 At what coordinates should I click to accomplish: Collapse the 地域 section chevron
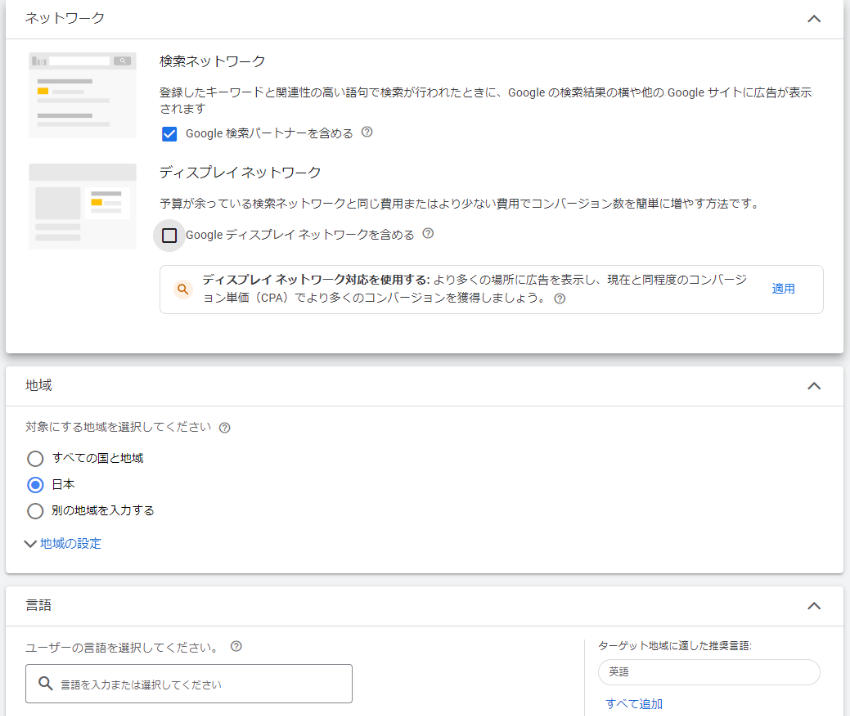coord(814,386)
